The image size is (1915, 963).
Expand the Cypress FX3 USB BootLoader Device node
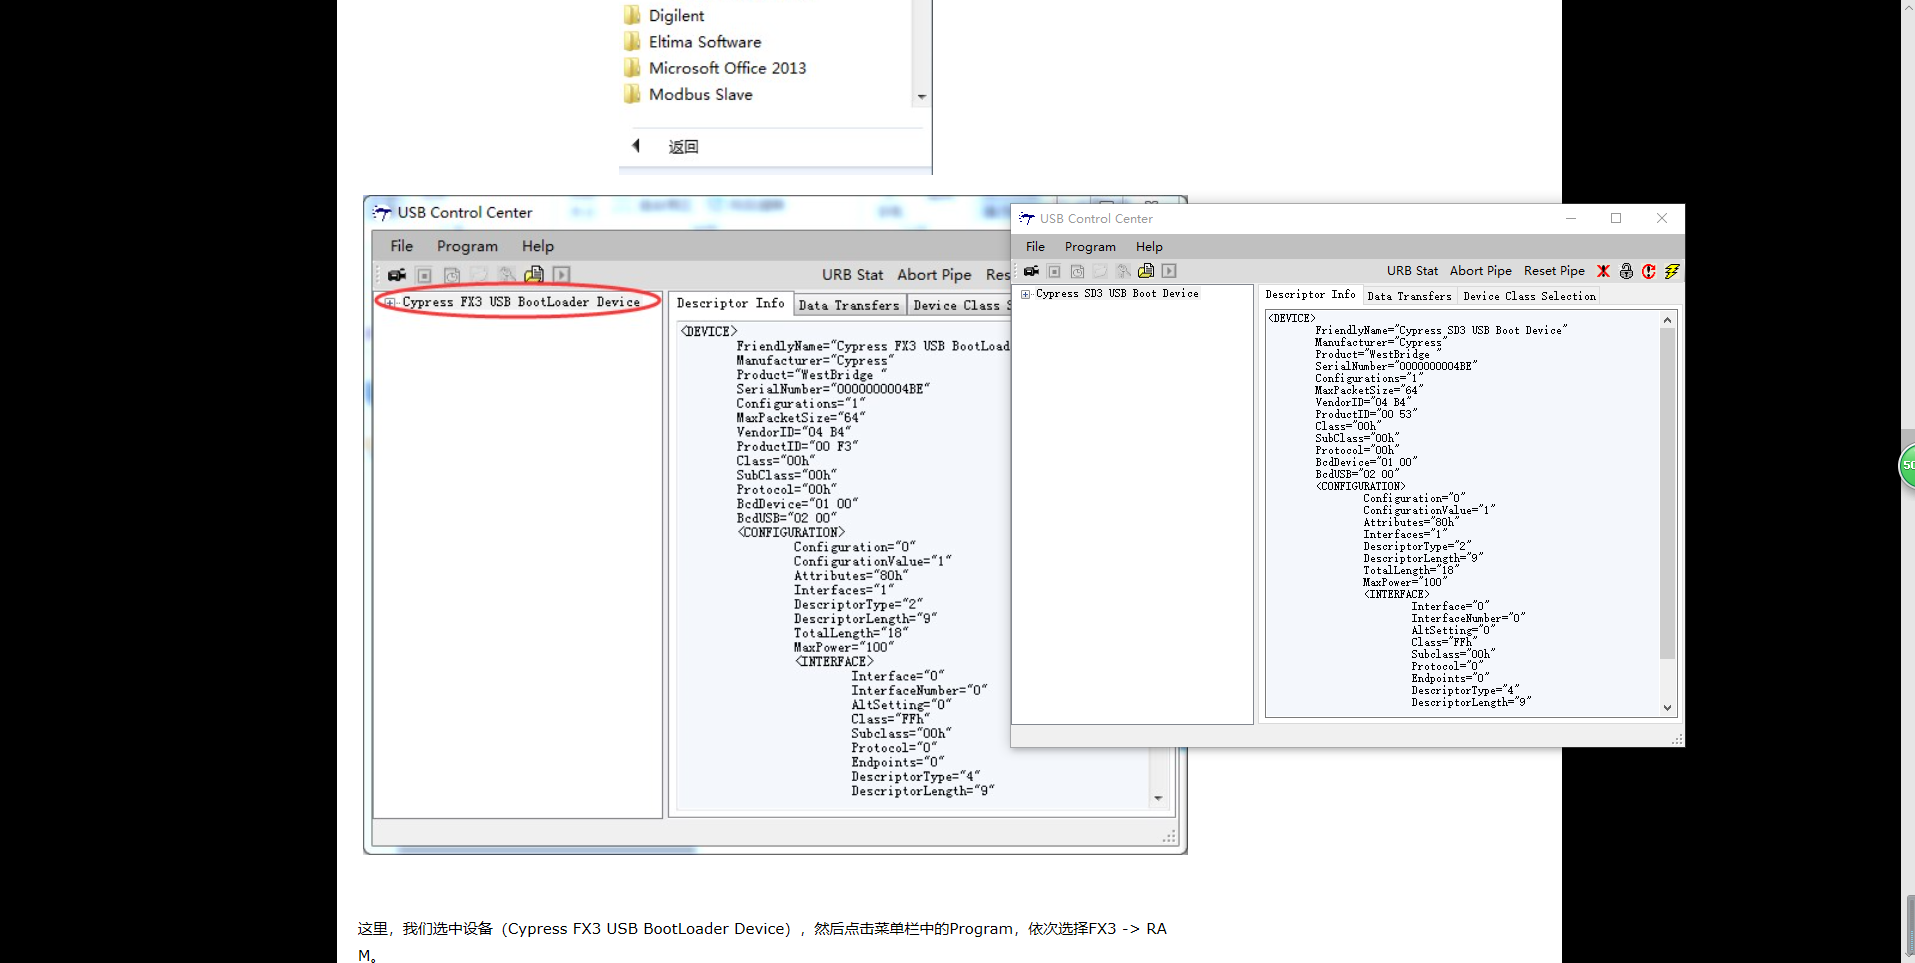[390, 302]
